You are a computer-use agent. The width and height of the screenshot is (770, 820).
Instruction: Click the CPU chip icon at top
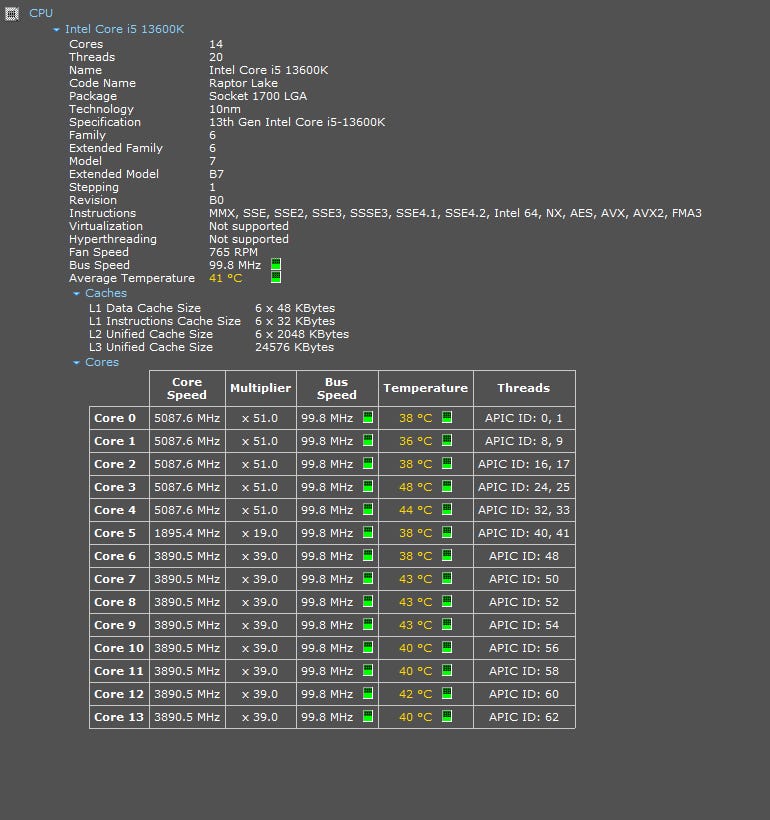(x=12, y=14)
